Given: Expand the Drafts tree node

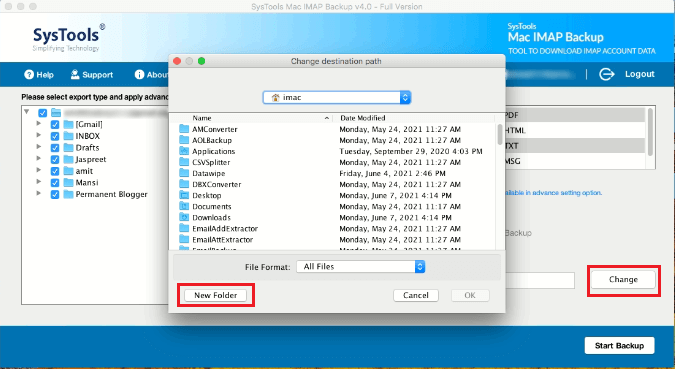Looking at the screenshot, I should (x=39, y=147).
